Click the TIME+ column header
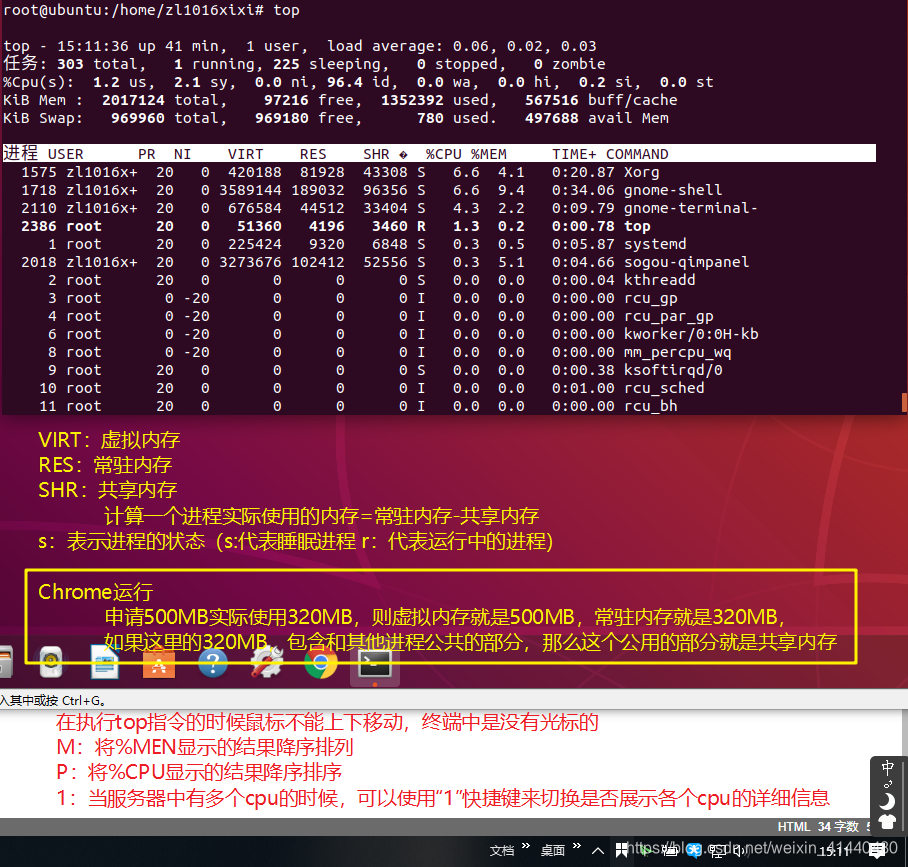The image size is (908, 867). click(574, 154)
